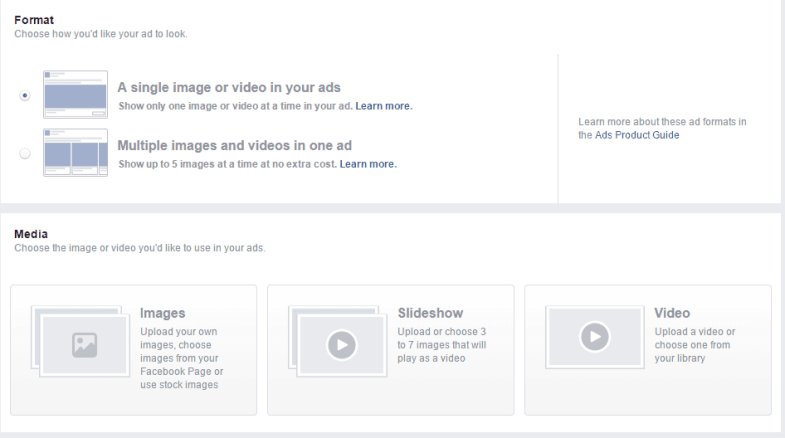This screenshot has width=785, height=438.
Task: Click 'A single image or video in your ads' heading
Action: coord(229,88)
